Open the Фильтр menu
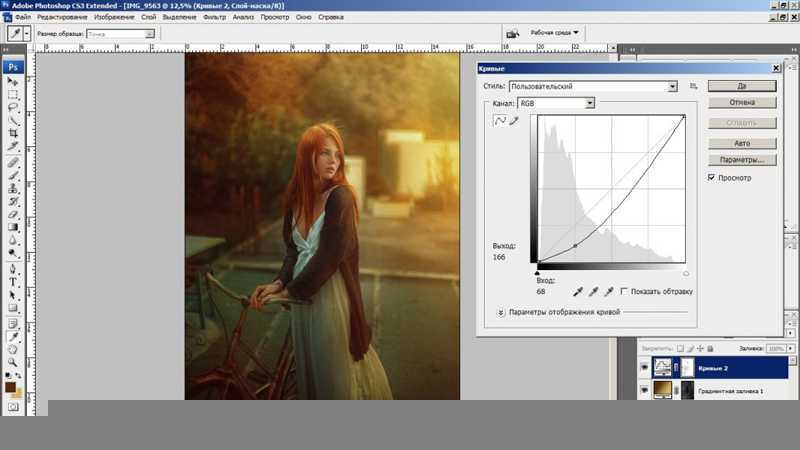The height and width of the screenshot is (450, 800). [x=214, y=17]
